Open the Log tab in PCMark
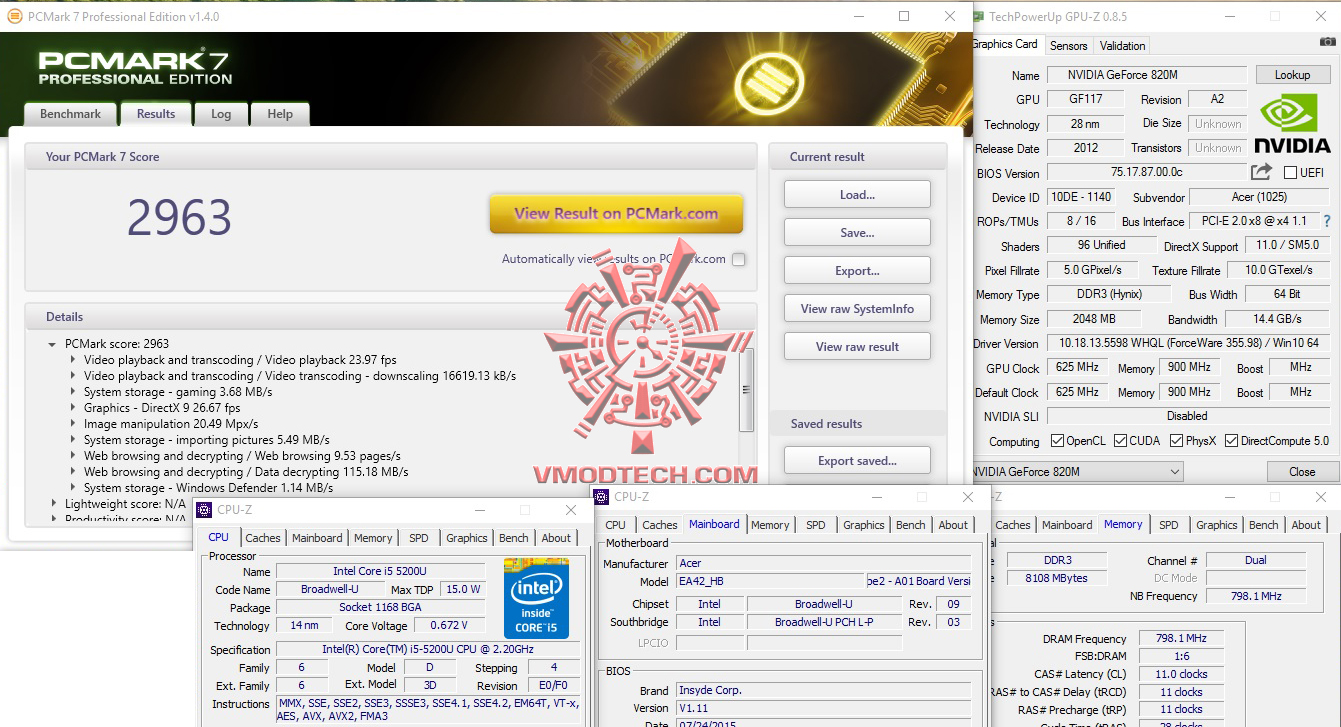The image size is (1341, 727). click(x=221, y=114)
